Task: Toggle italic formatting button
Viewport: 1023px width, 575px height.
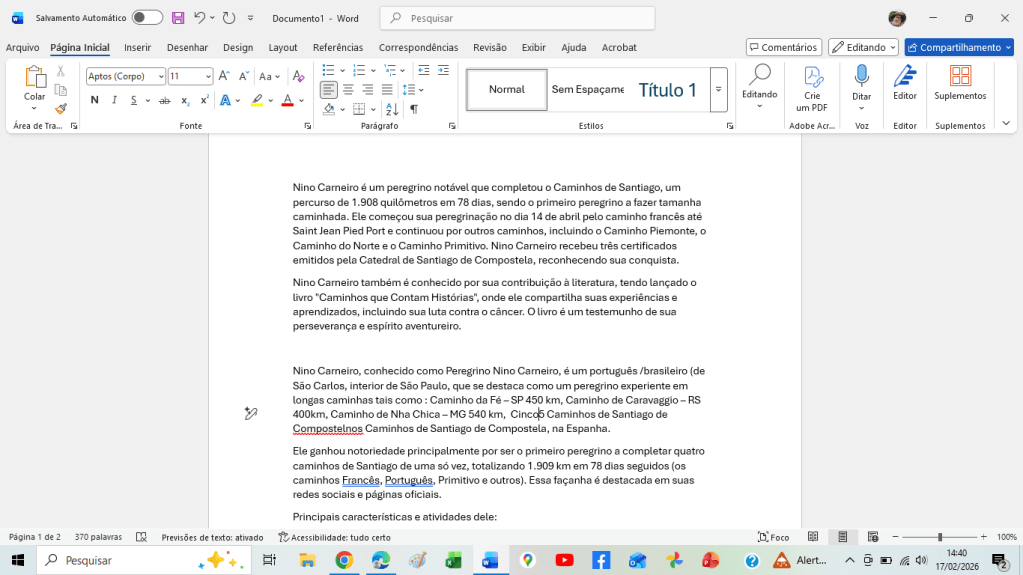Action: click(x=114, y=100)
